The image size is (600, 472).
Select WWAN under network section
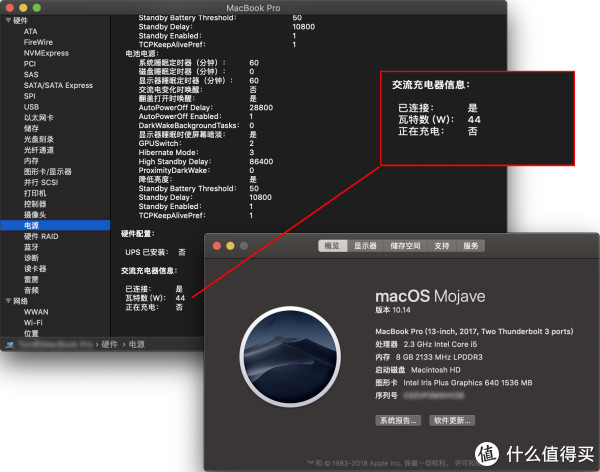click(36, 312)
